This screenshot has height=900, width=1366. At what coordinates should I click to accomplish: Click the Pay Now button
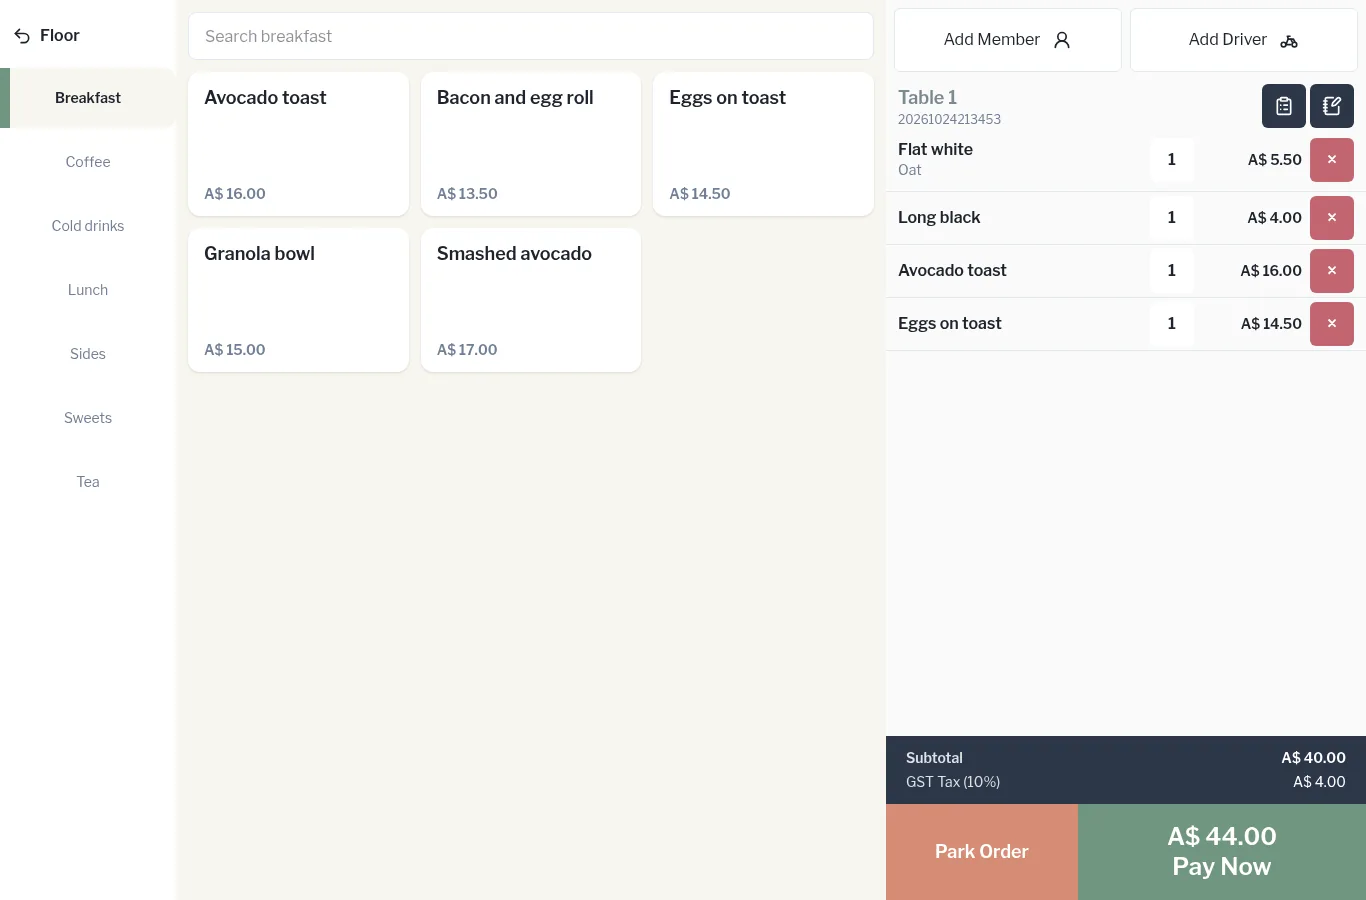(1222, 852)
